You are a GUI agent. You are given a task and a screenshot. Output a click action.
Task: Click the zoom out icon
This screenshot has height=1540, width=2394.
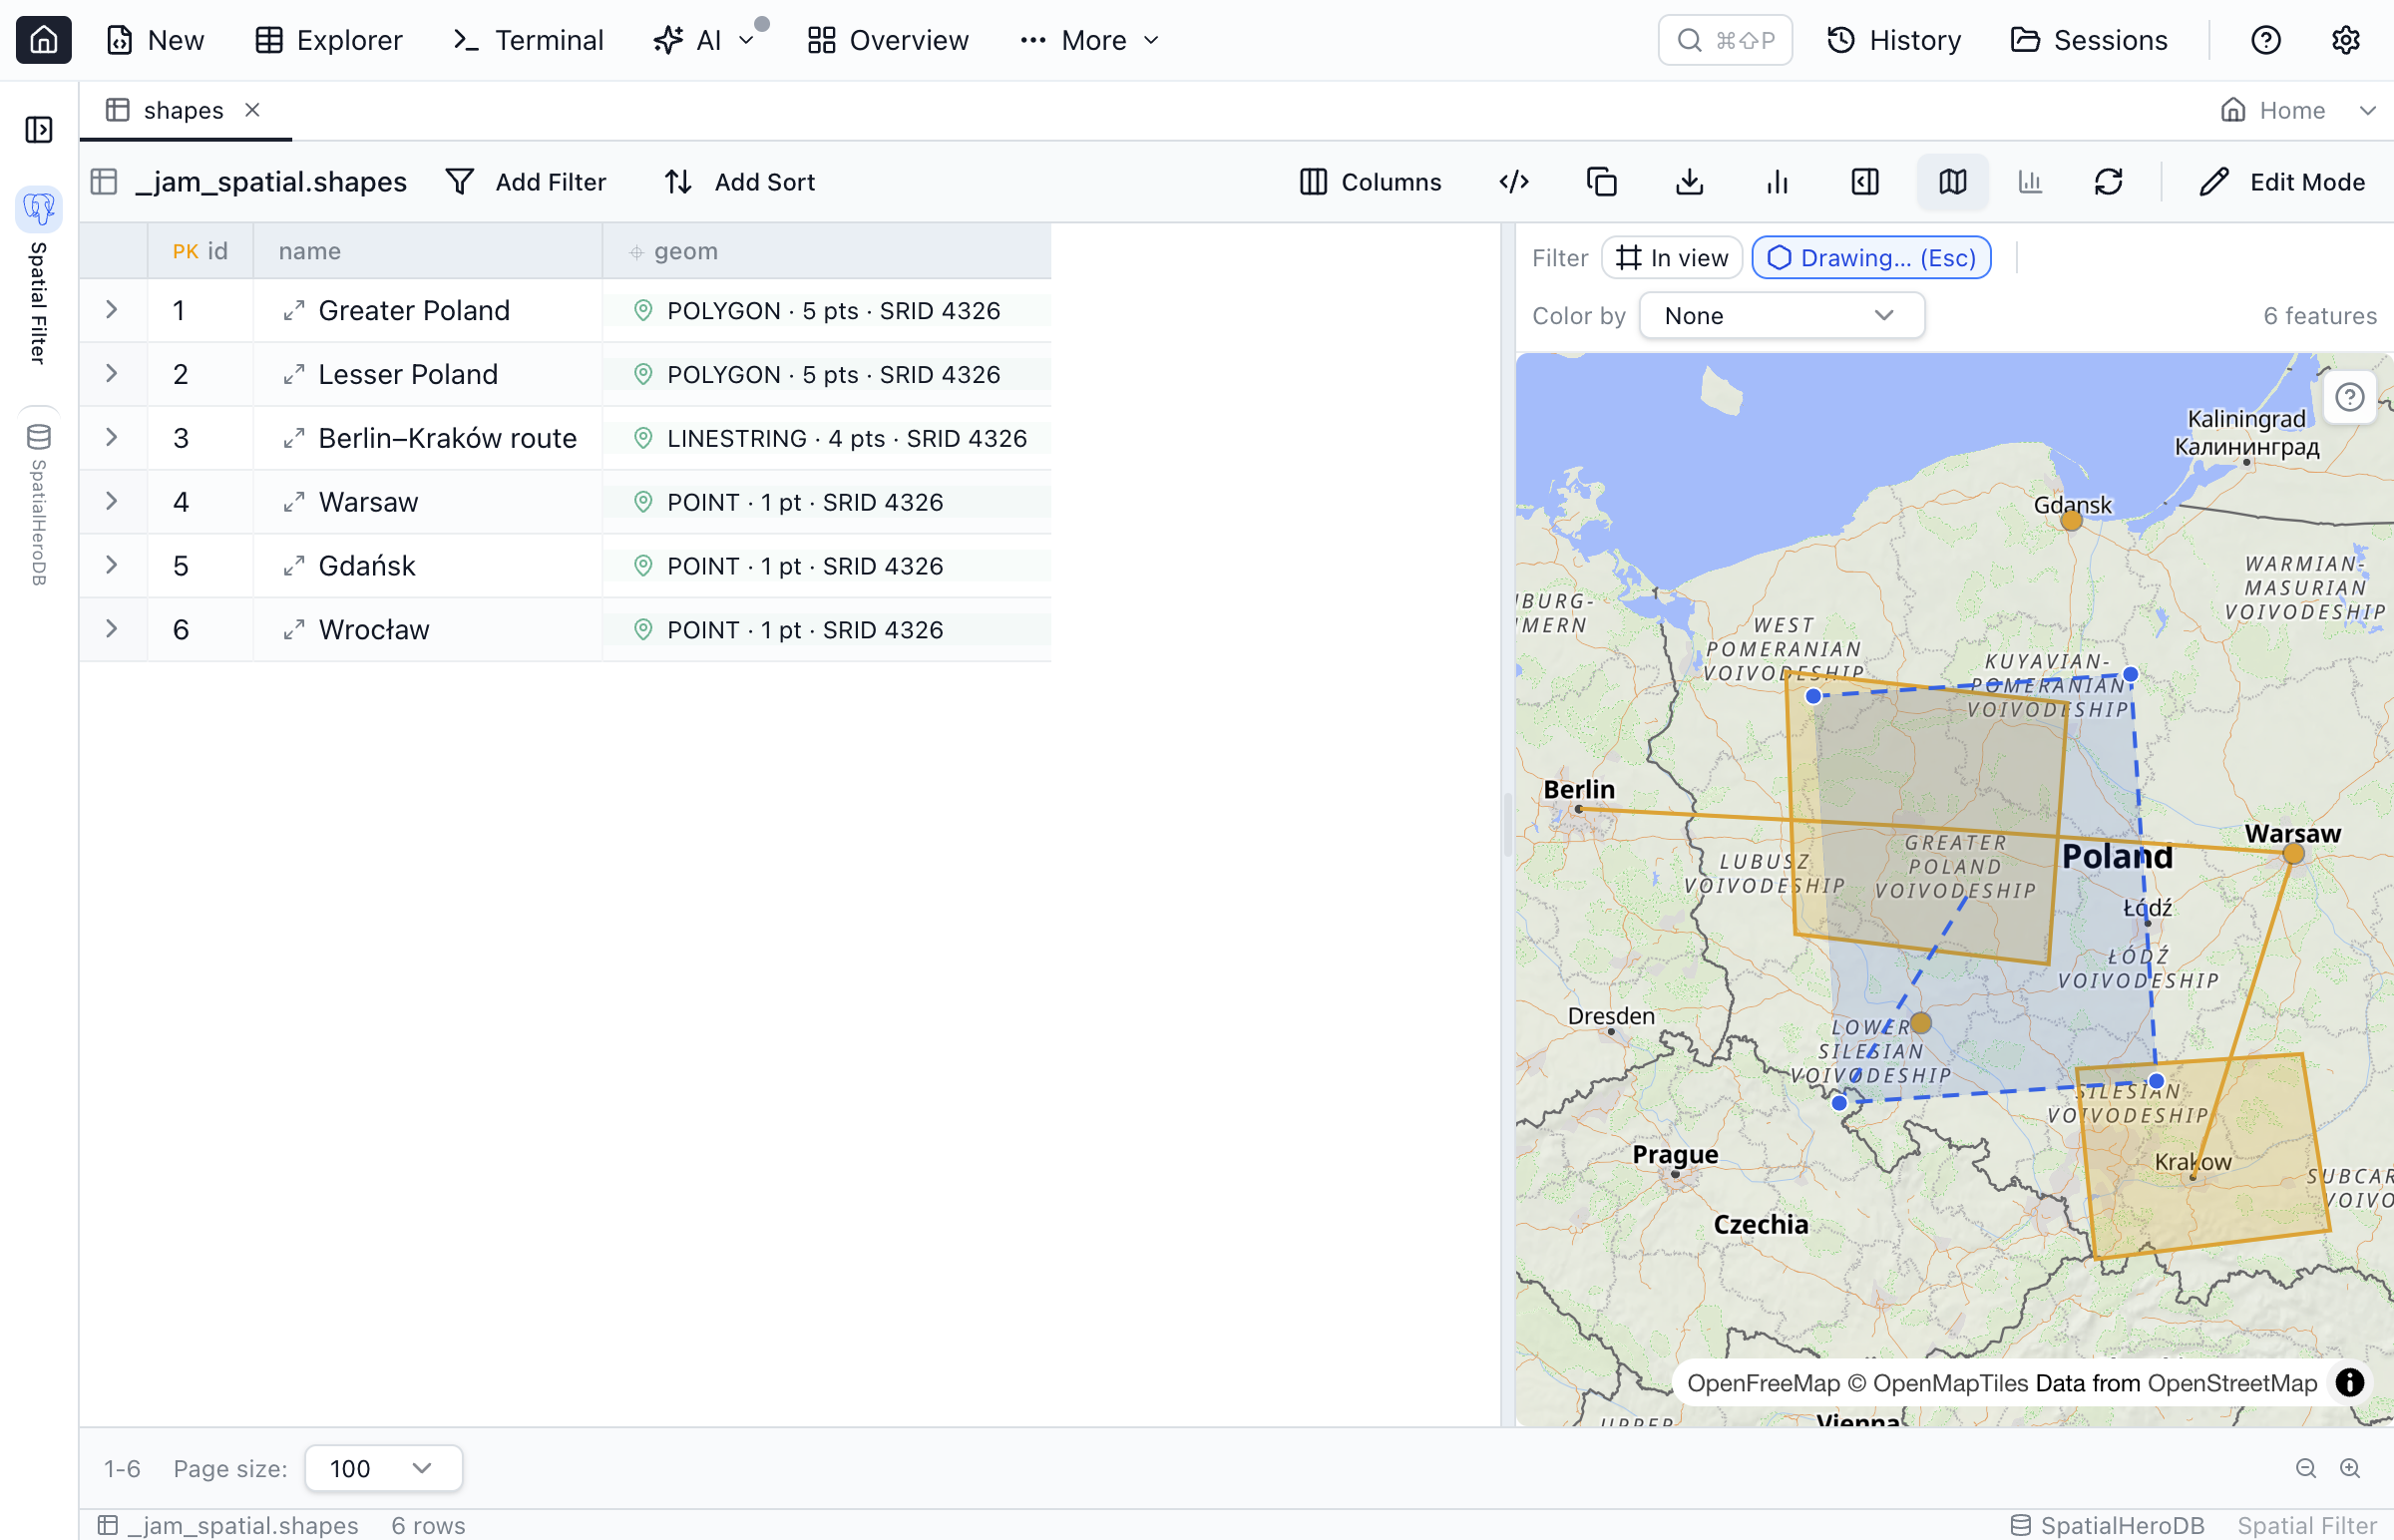(2306, 1468)
